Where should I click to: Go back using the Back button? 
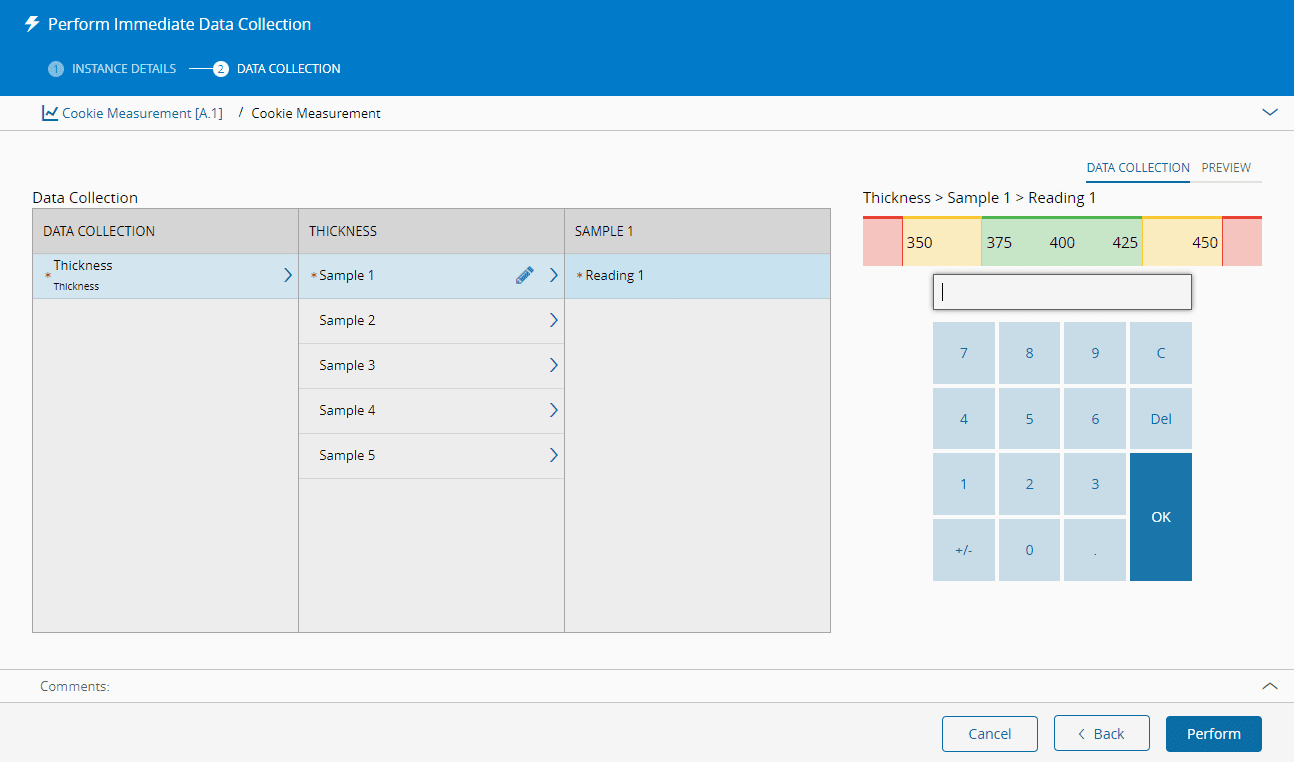click(x=1099, y=734)
